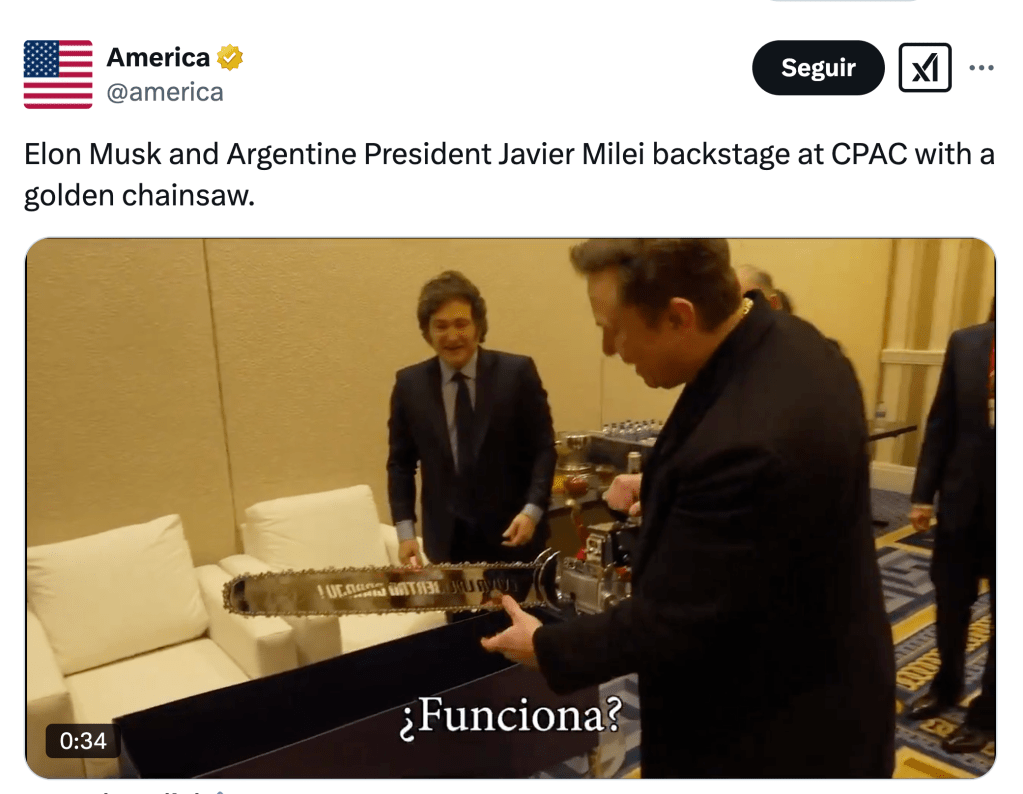Click the gold verified badge beside America

point(230,57)
